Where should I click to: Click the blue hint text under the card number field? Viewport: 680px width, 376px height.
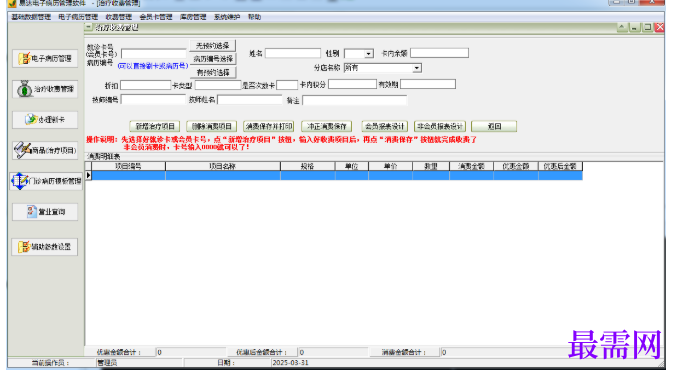click(153, 66)
